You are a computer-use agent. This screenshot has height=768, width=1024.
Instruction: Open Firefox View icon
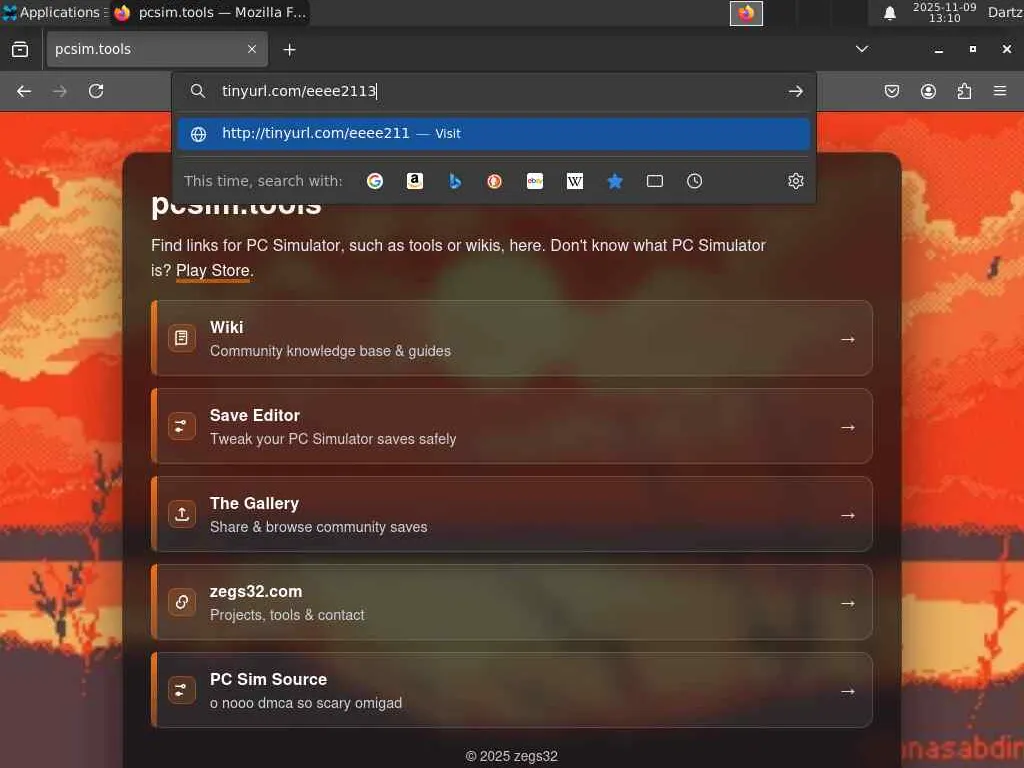point(20,50)
